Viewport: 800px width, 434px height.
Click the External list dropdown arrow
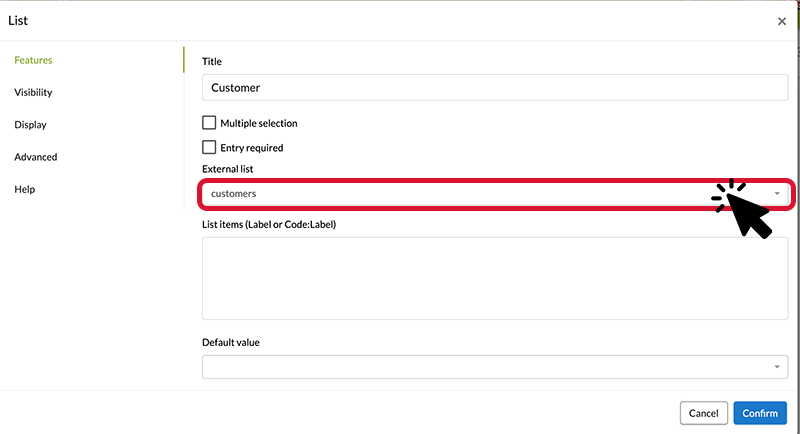(777, 194)
